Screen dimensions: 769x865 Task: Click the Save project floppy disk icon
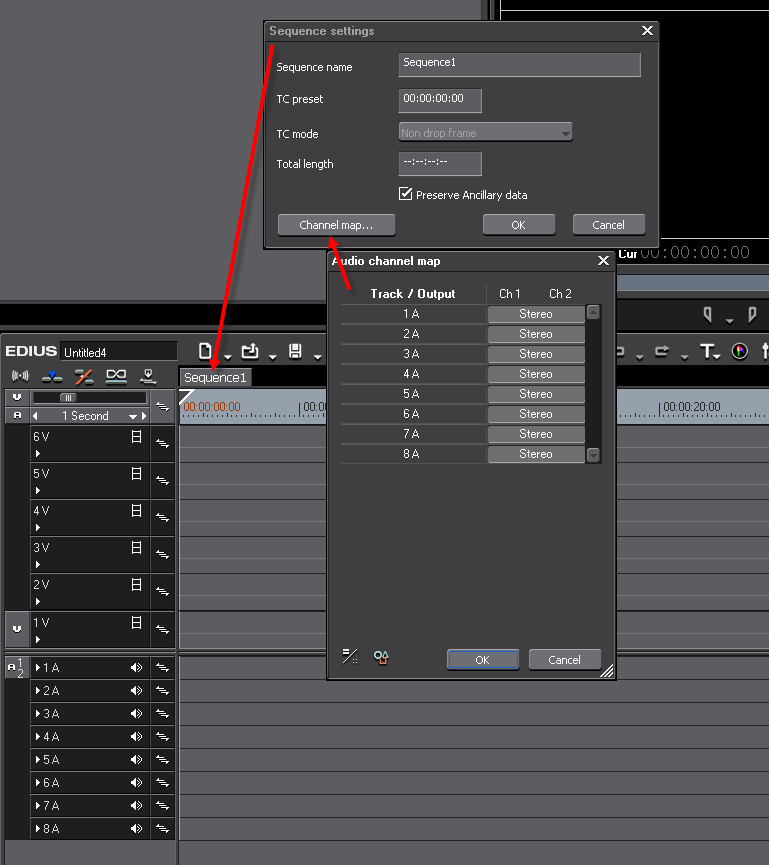[295, 351]
